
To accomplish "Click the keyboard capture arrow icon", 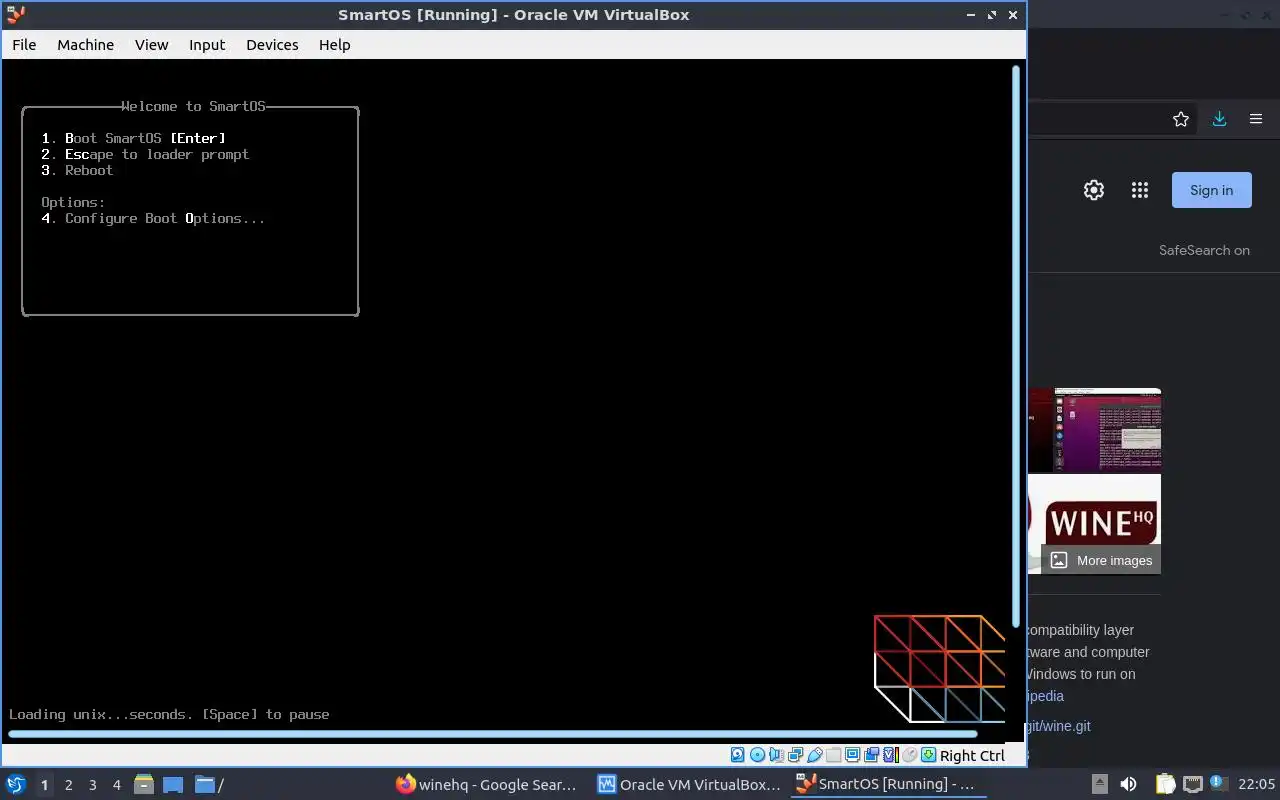I will tap(928, 755).
